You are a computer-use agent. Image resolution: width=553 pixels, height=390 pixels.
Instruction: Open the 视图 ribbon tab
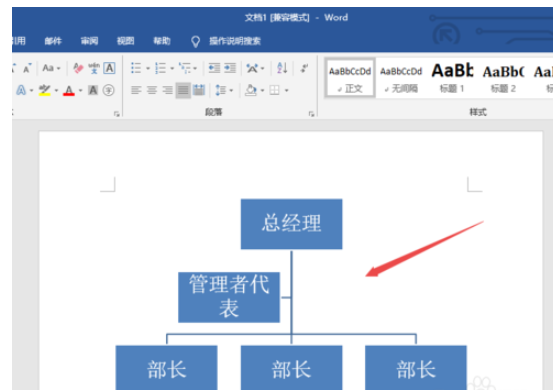[126, 41]
